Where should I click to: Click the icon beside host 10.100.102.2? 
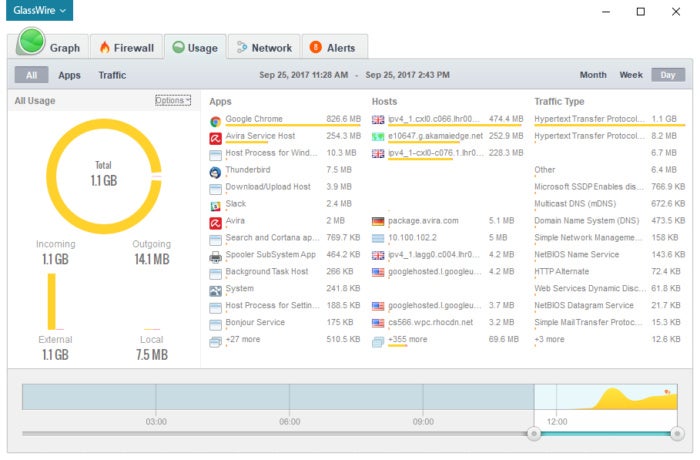coord(378,238)
